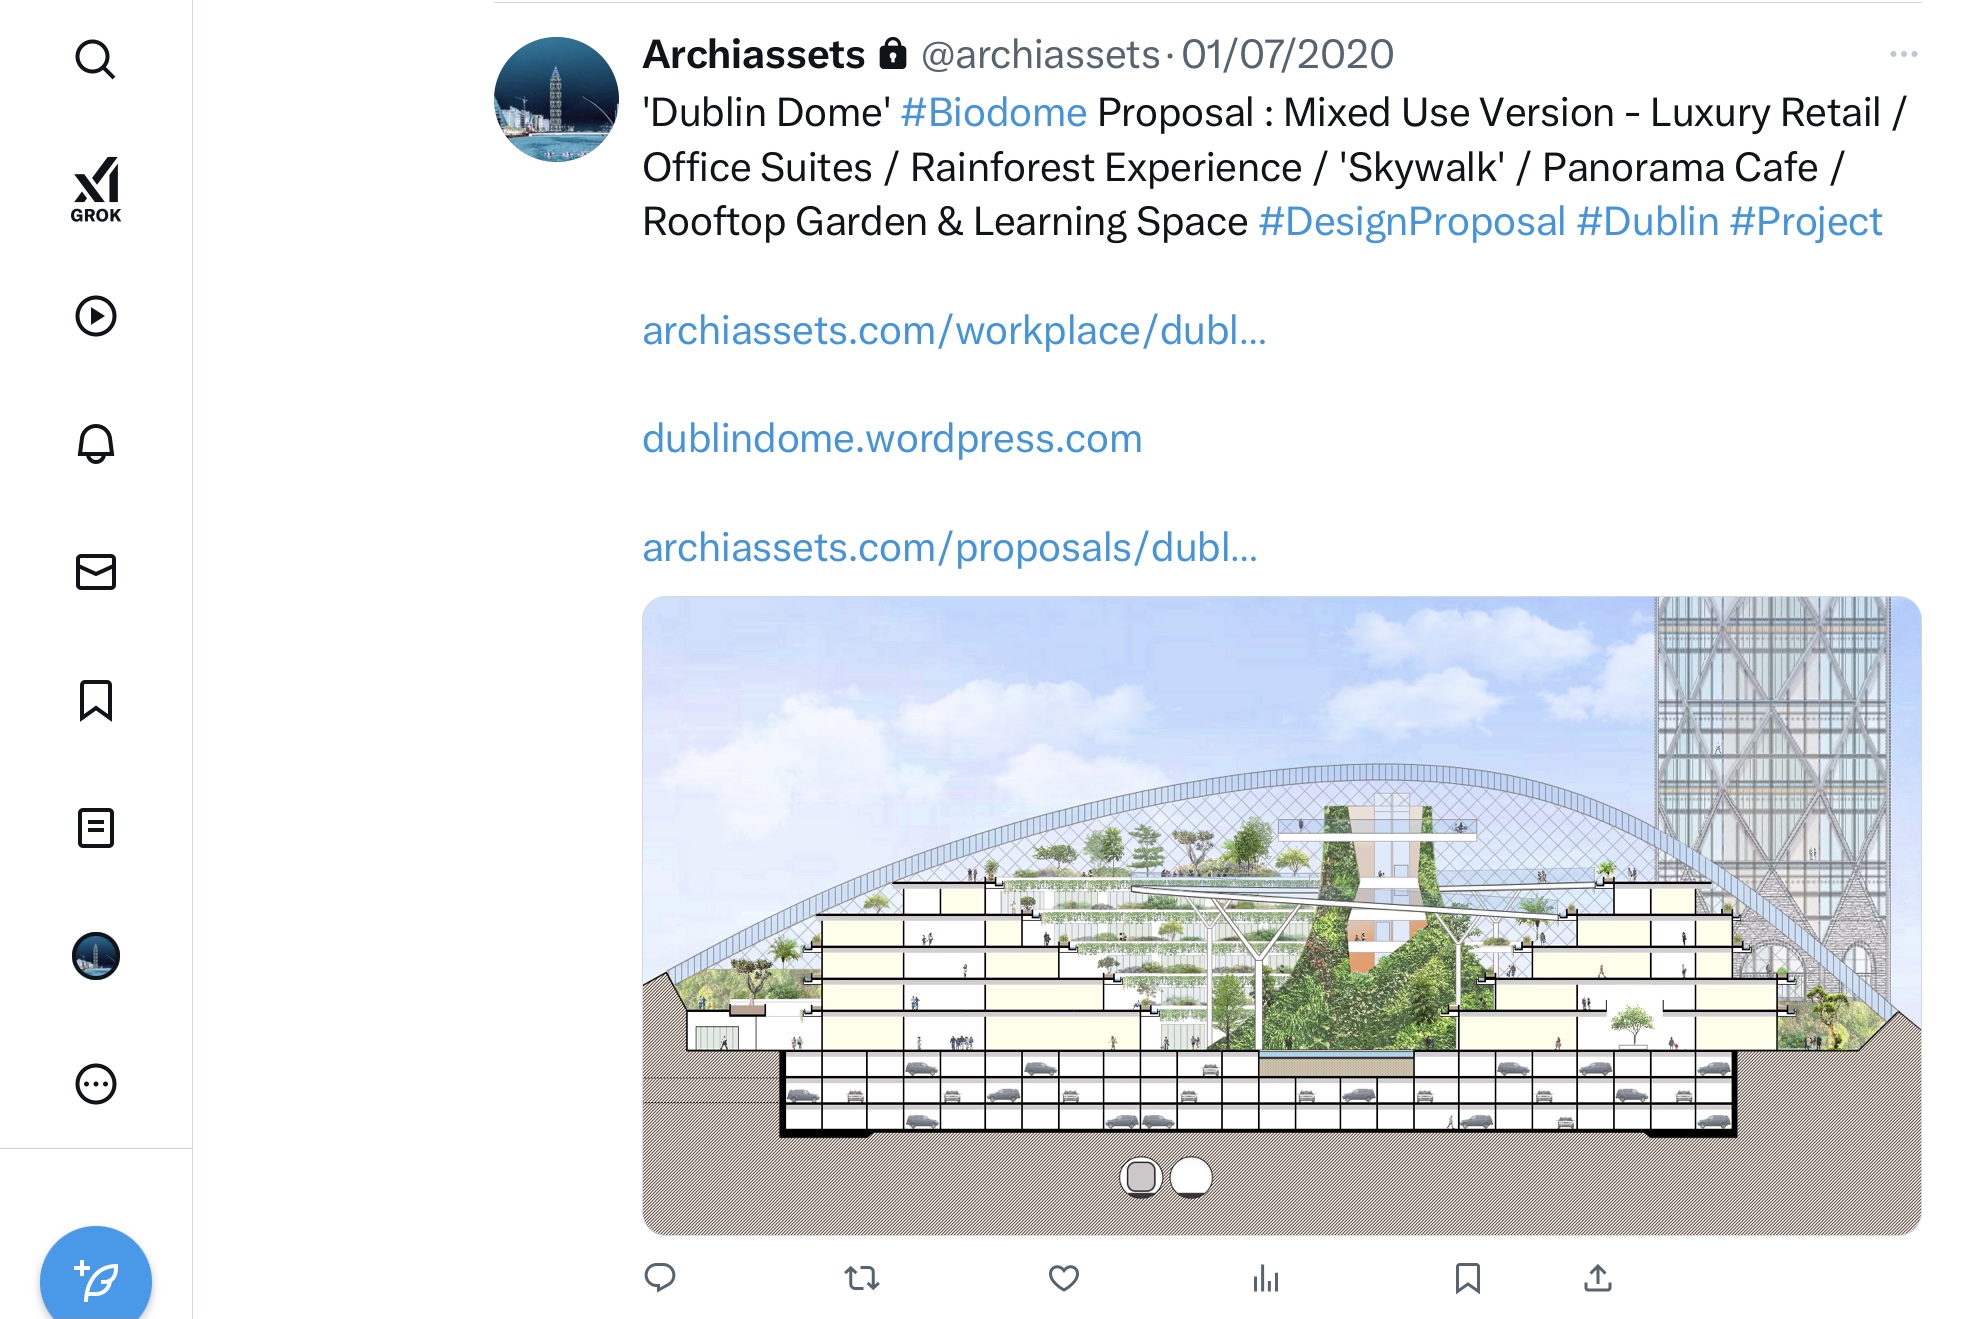Screen dimensions: 1979x1319
Task: Reply to the Archiassets tweet
Action: tap(660, 1277)
